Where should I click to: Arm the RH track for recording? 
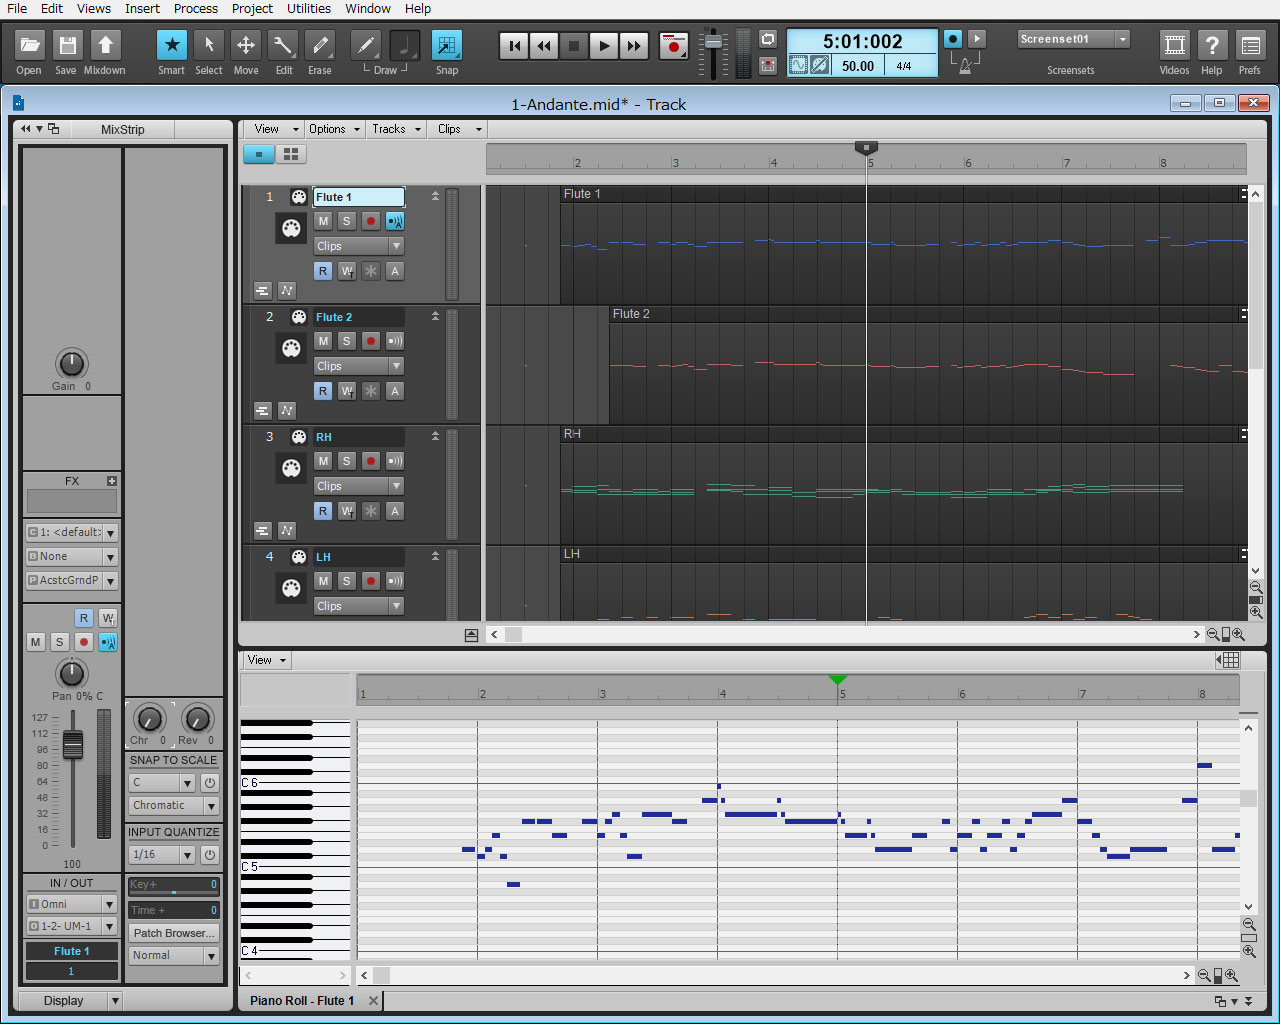371,461
